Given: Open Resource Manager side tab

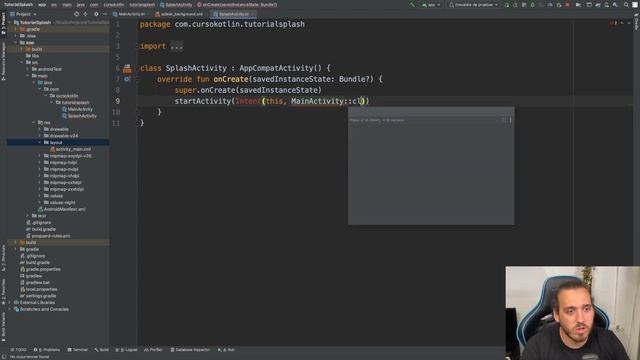Looking at the screenshot, I should tap(3, 61).
